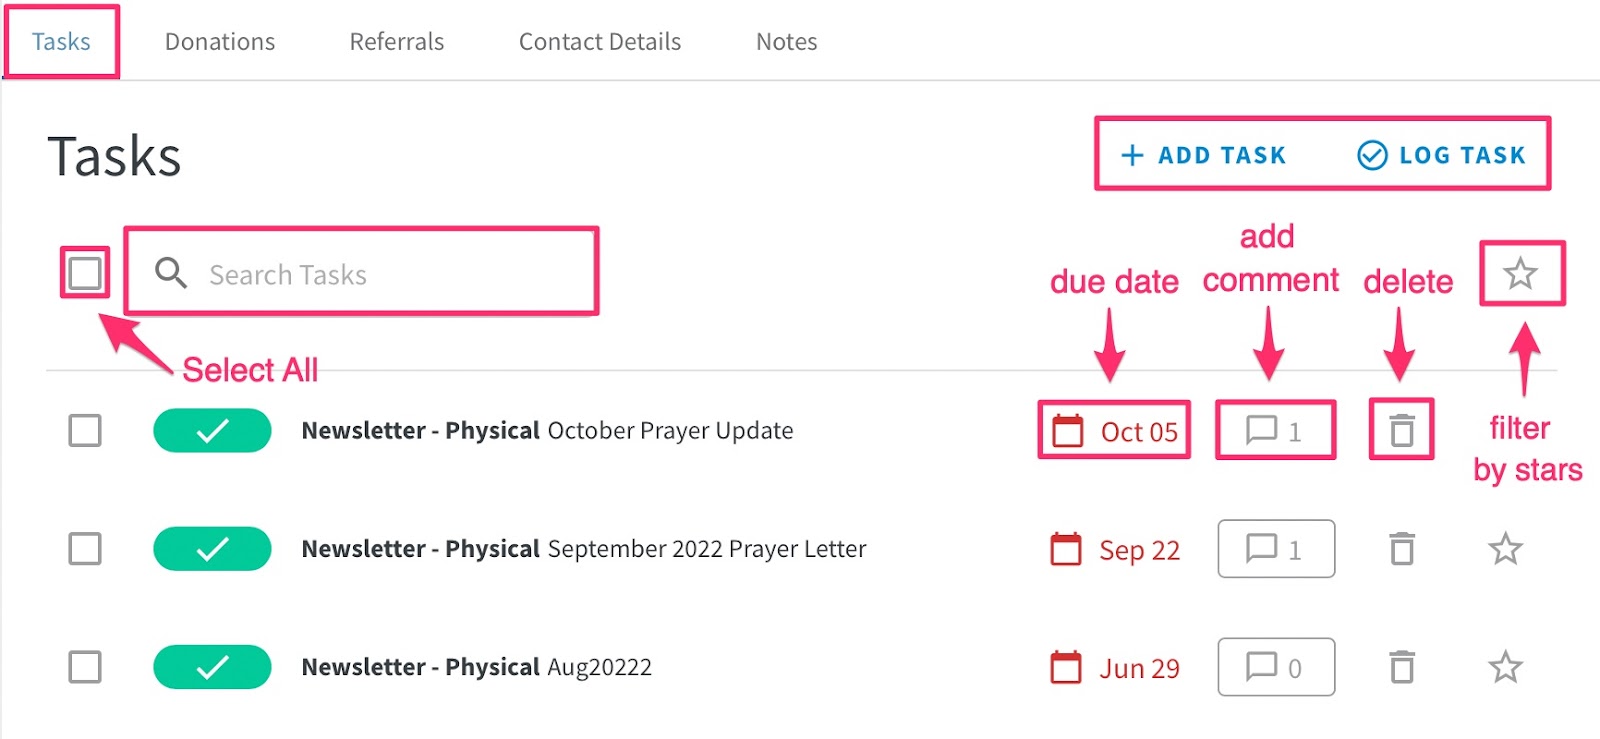Check the Select All tasks checkbox

click(85, 273)
